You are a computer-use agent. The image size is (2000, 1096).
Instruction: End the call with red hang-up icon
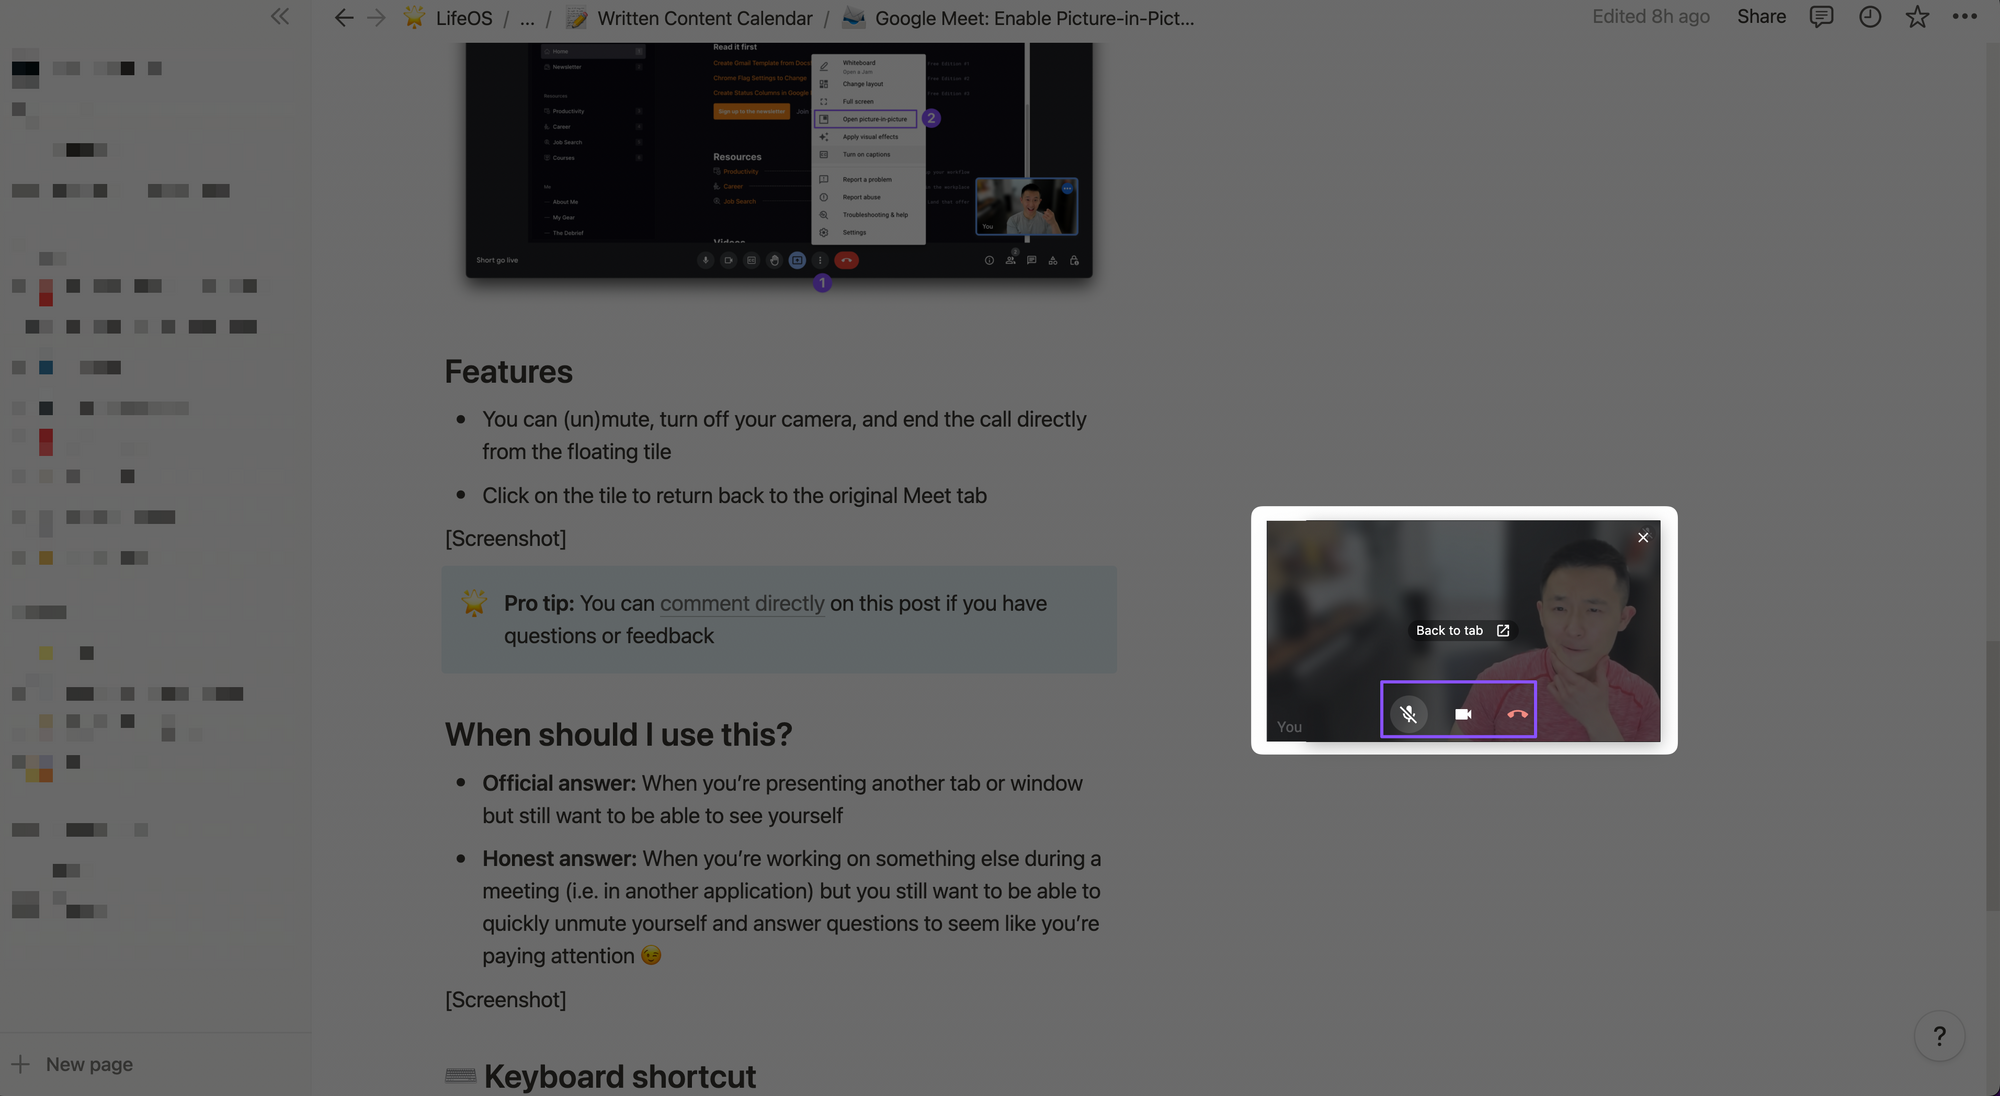pos(1517,714)
